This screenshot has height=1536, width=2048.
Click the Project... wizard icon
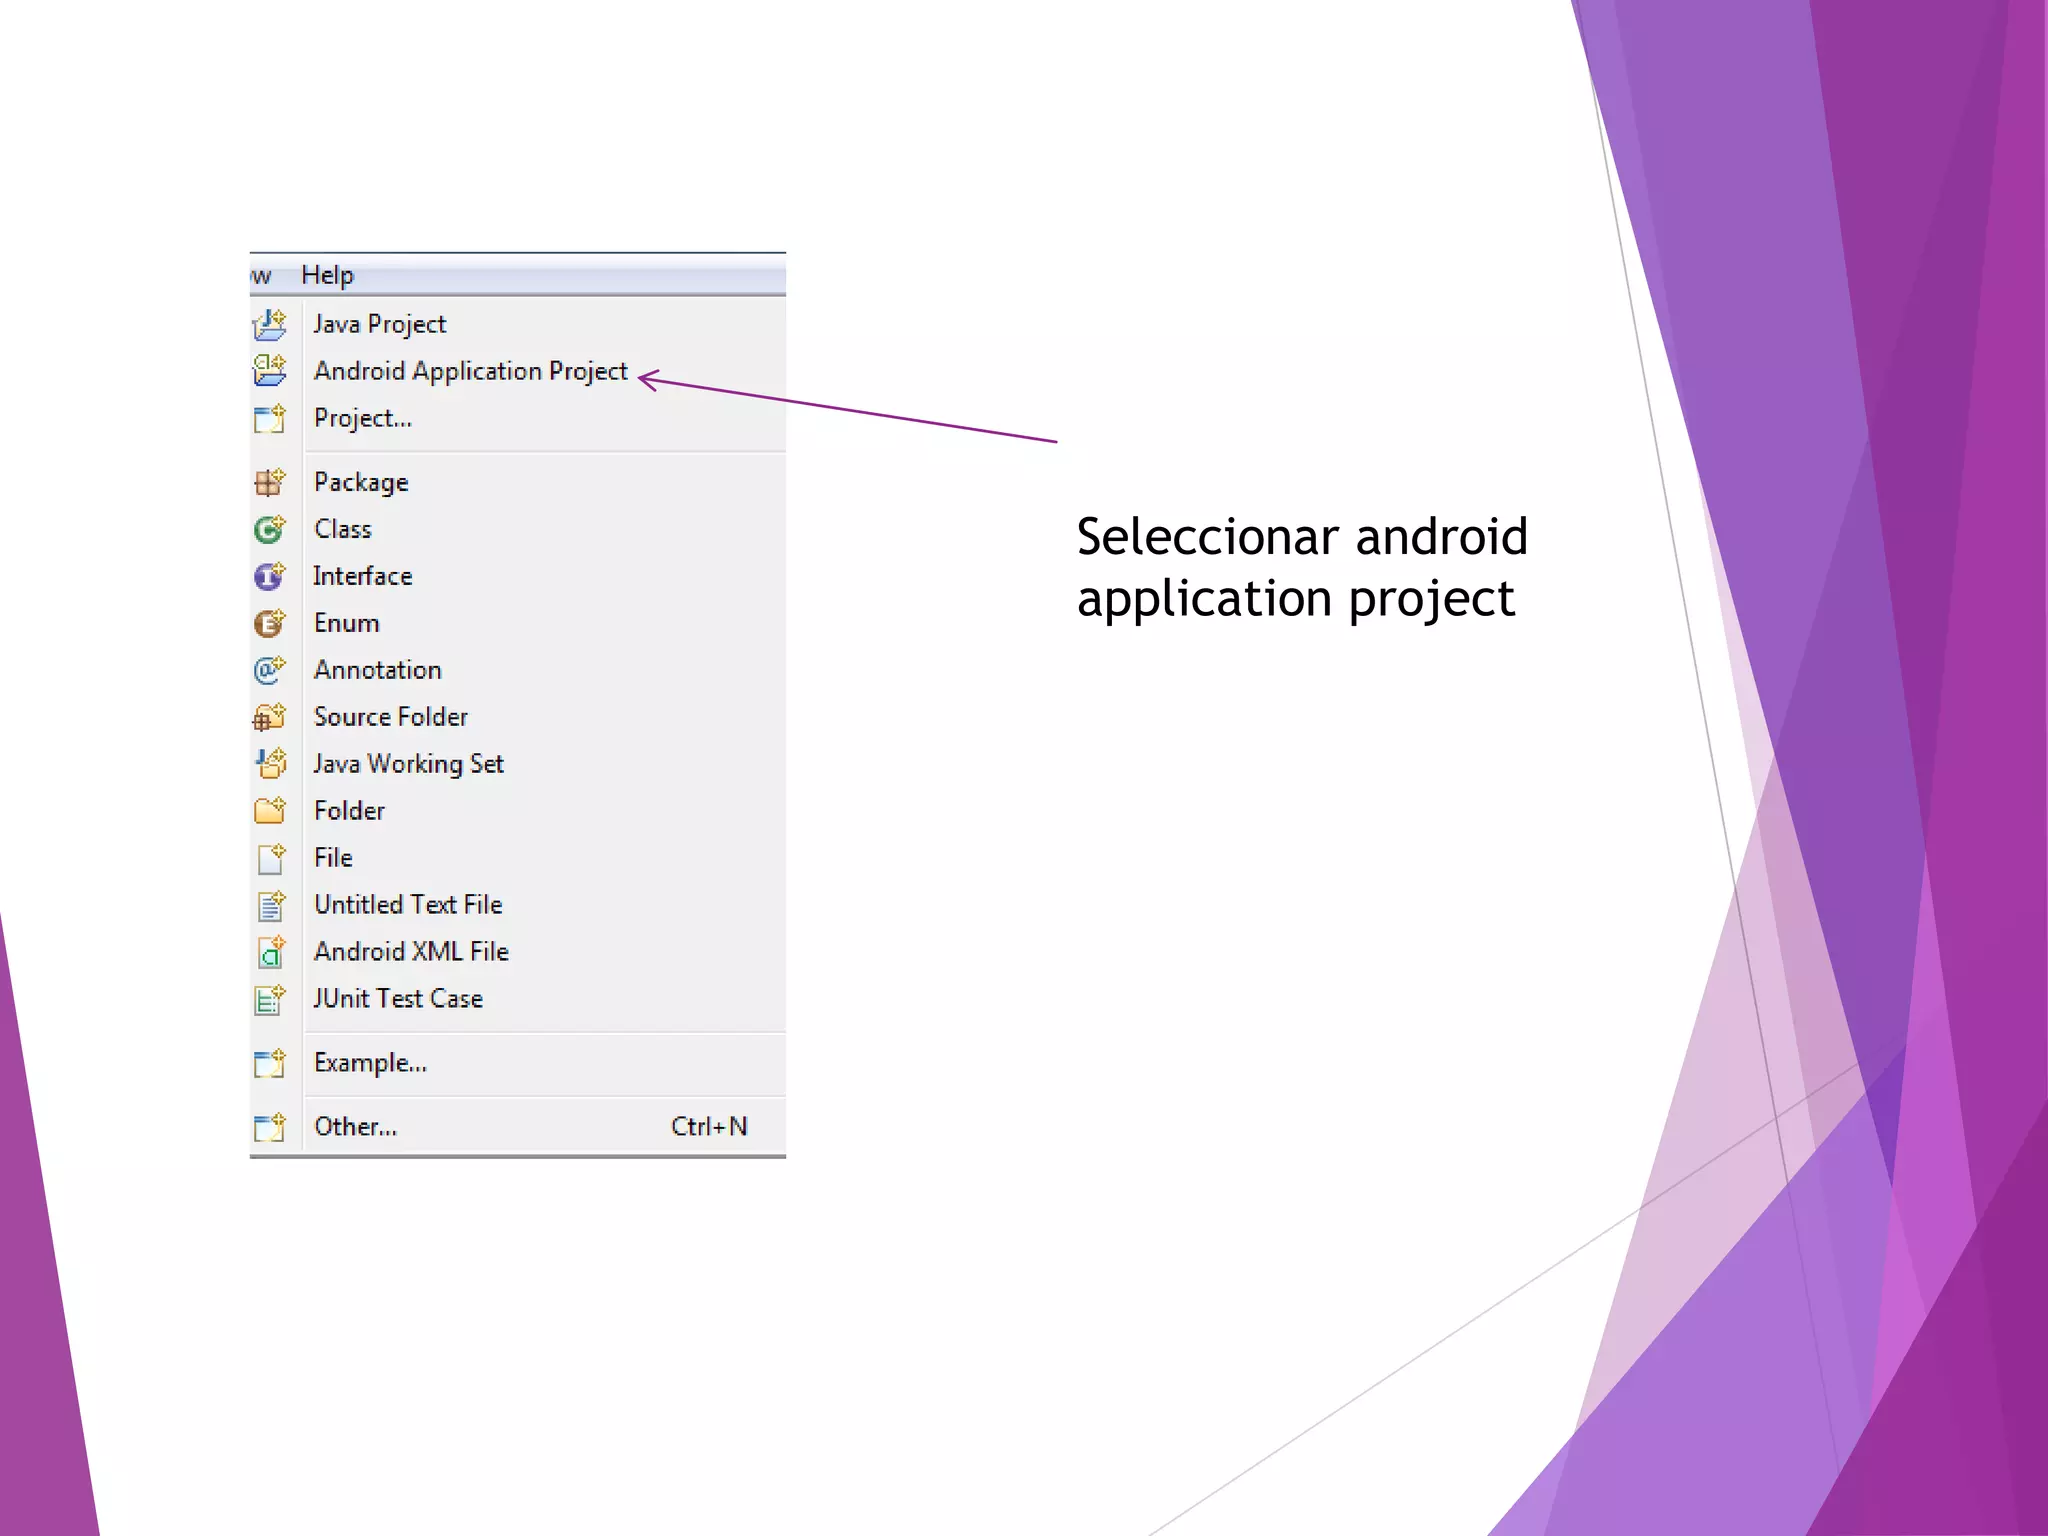pos(269,418)
